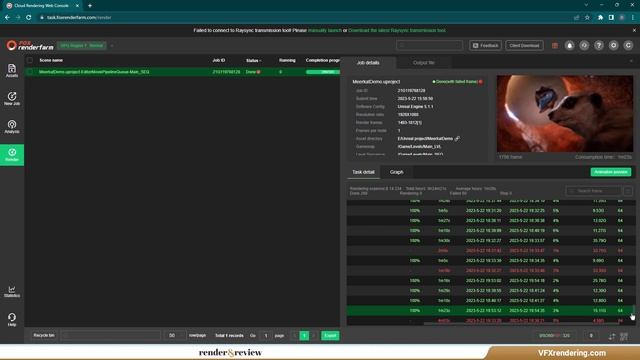Image resolution: width=640 pixels, height=360 pixels.
Task: Select the Graph tab
Action: pos(396,172)
